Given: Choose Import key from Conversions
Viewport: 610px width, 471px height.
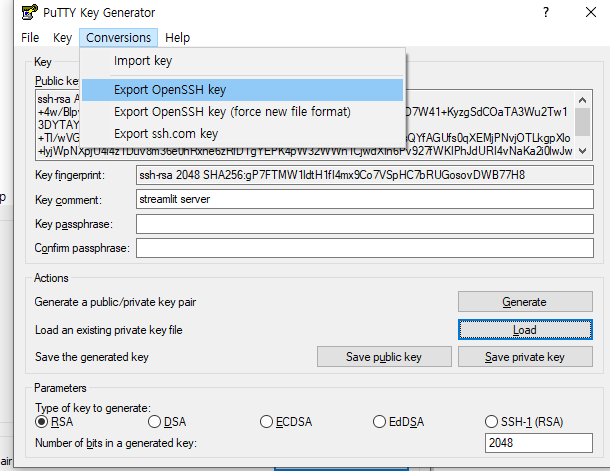Looking at the screenshot, I should 242,61.
